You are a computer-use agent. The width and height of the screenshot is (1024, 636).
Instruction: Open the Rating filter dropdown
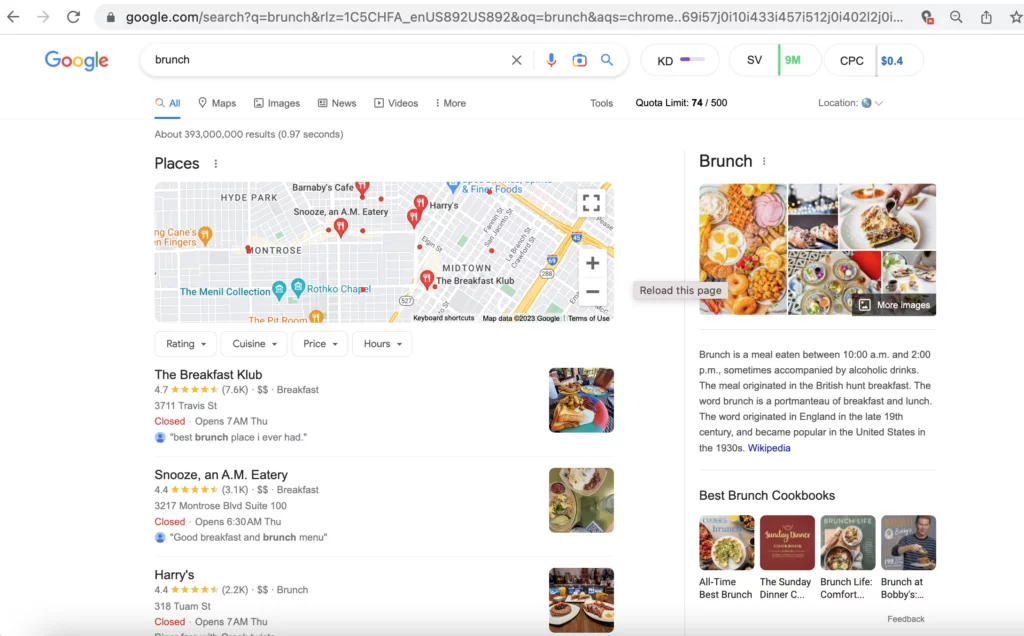185,344
